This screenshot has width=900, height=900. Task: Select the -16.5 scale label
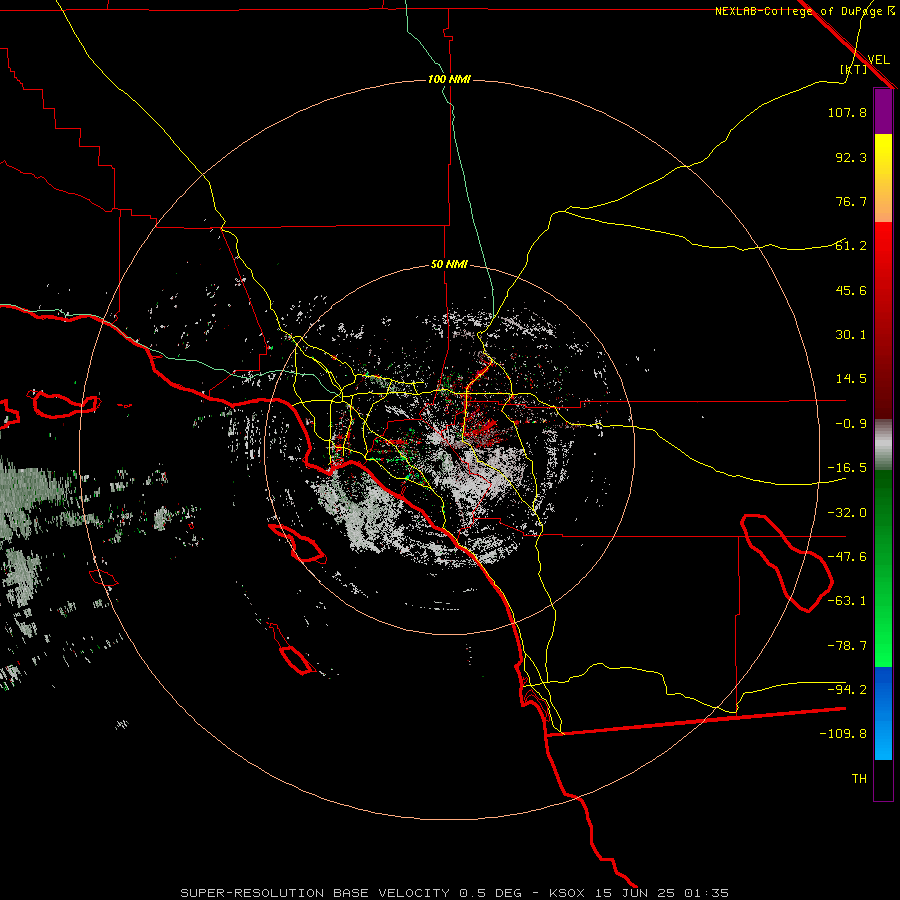click(x=847, y=468)
